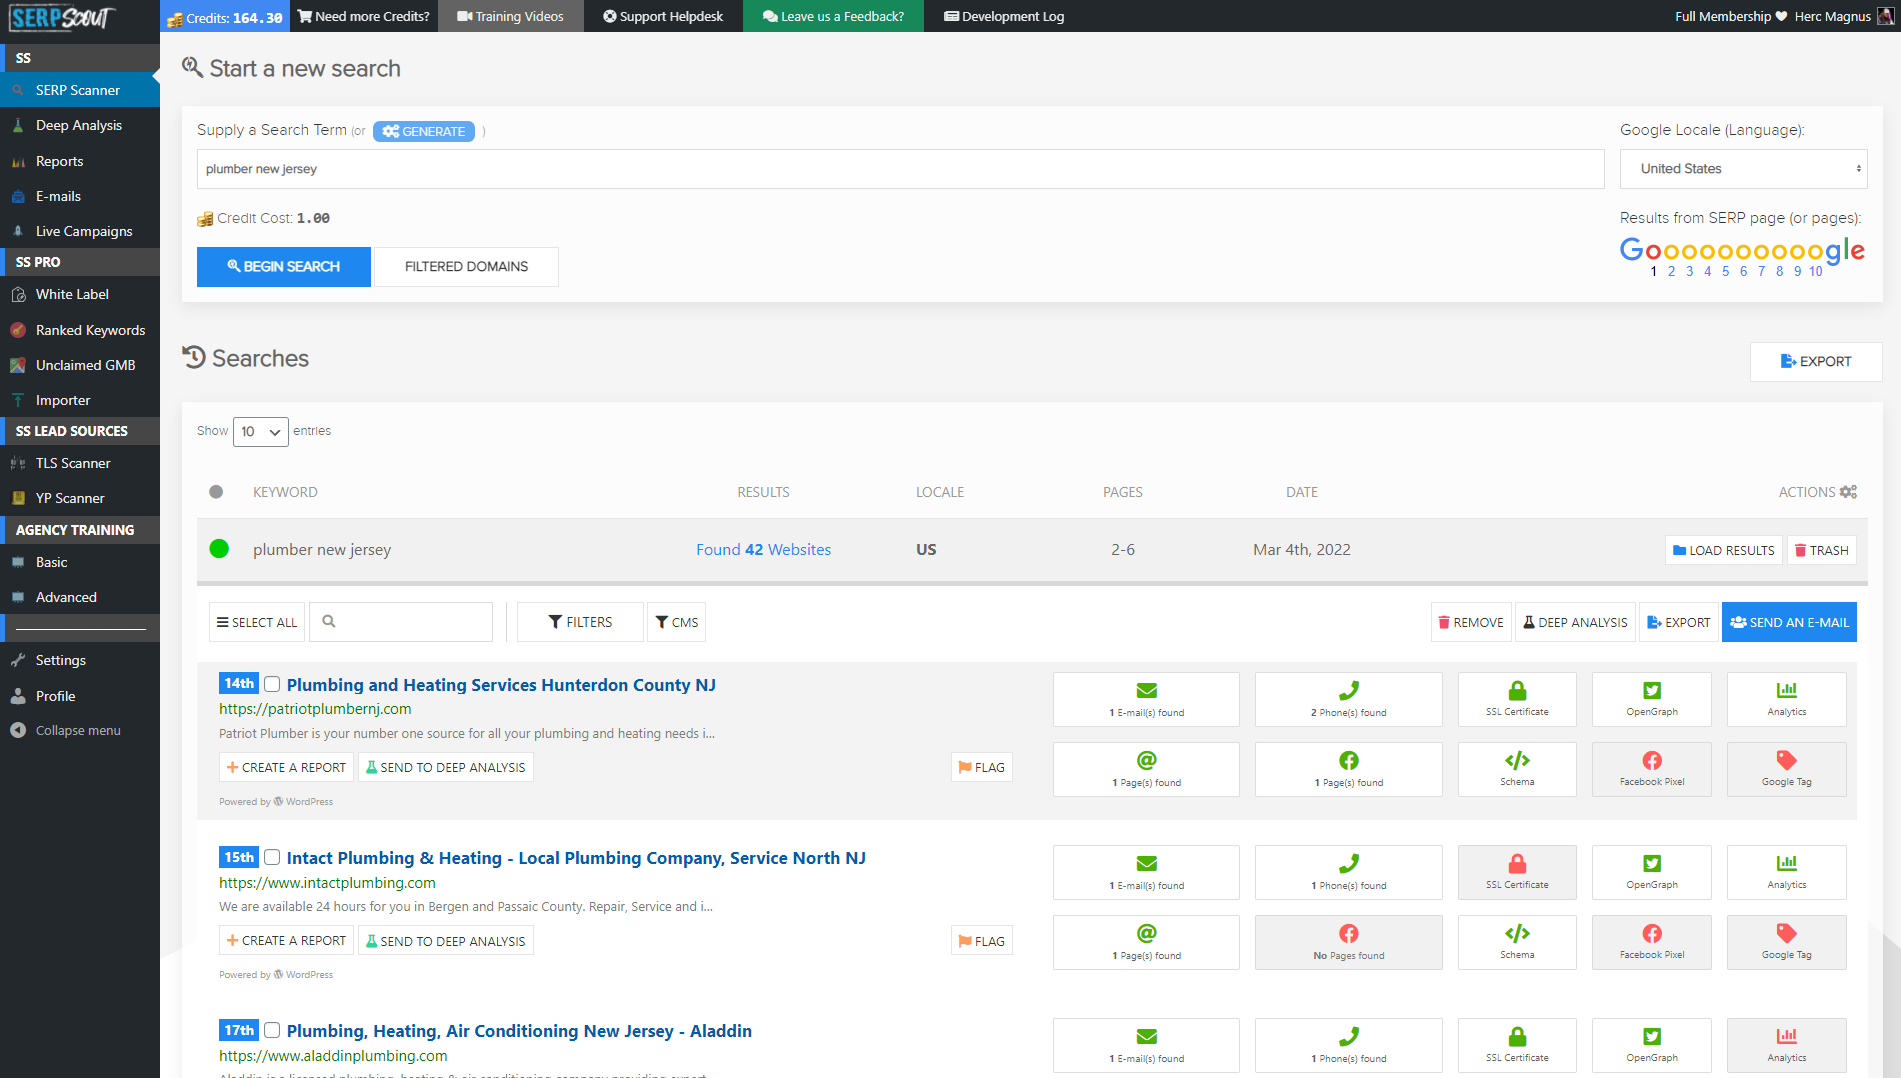This screenshot has width=1901, height=1078.
Task: Click the GENERATE search term button
Action: point(424,131)
